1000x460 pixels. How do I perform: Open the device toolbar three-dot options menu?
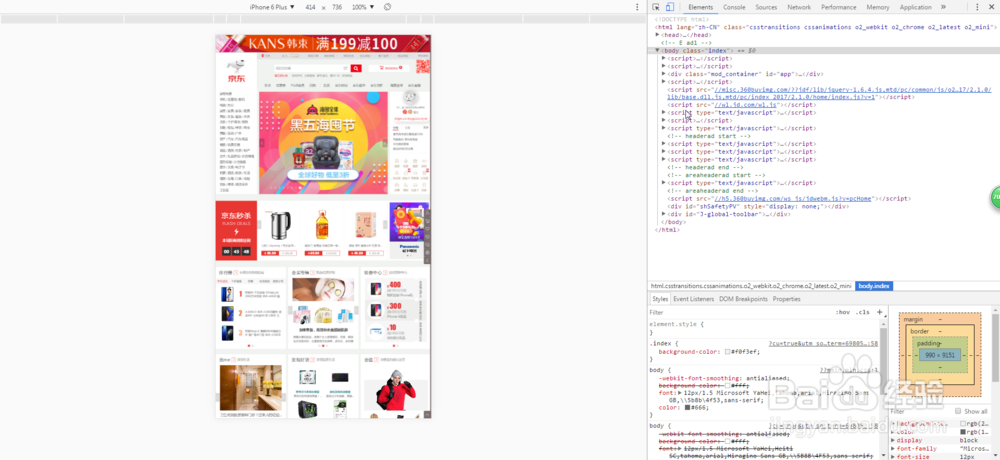coord(636,7)
